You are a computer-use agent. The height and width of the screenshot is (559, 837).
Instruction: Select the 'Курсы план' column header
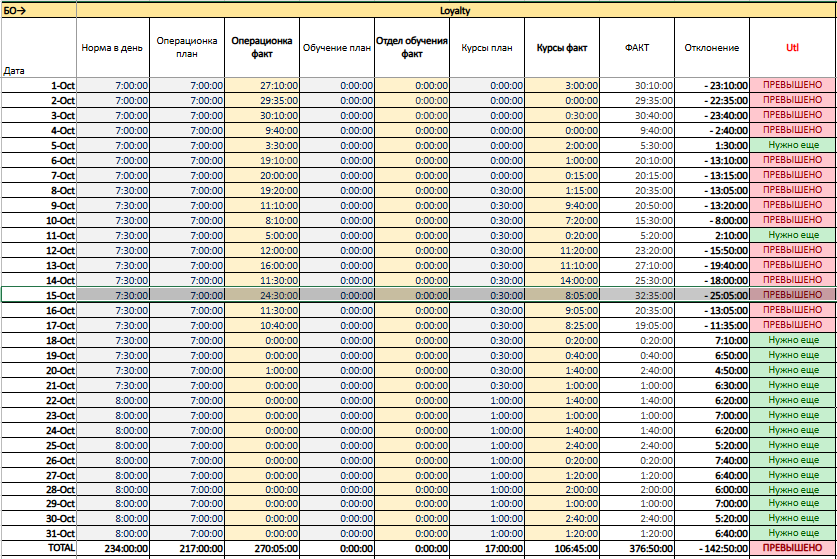pyautogui.click(x=487, y=48)
